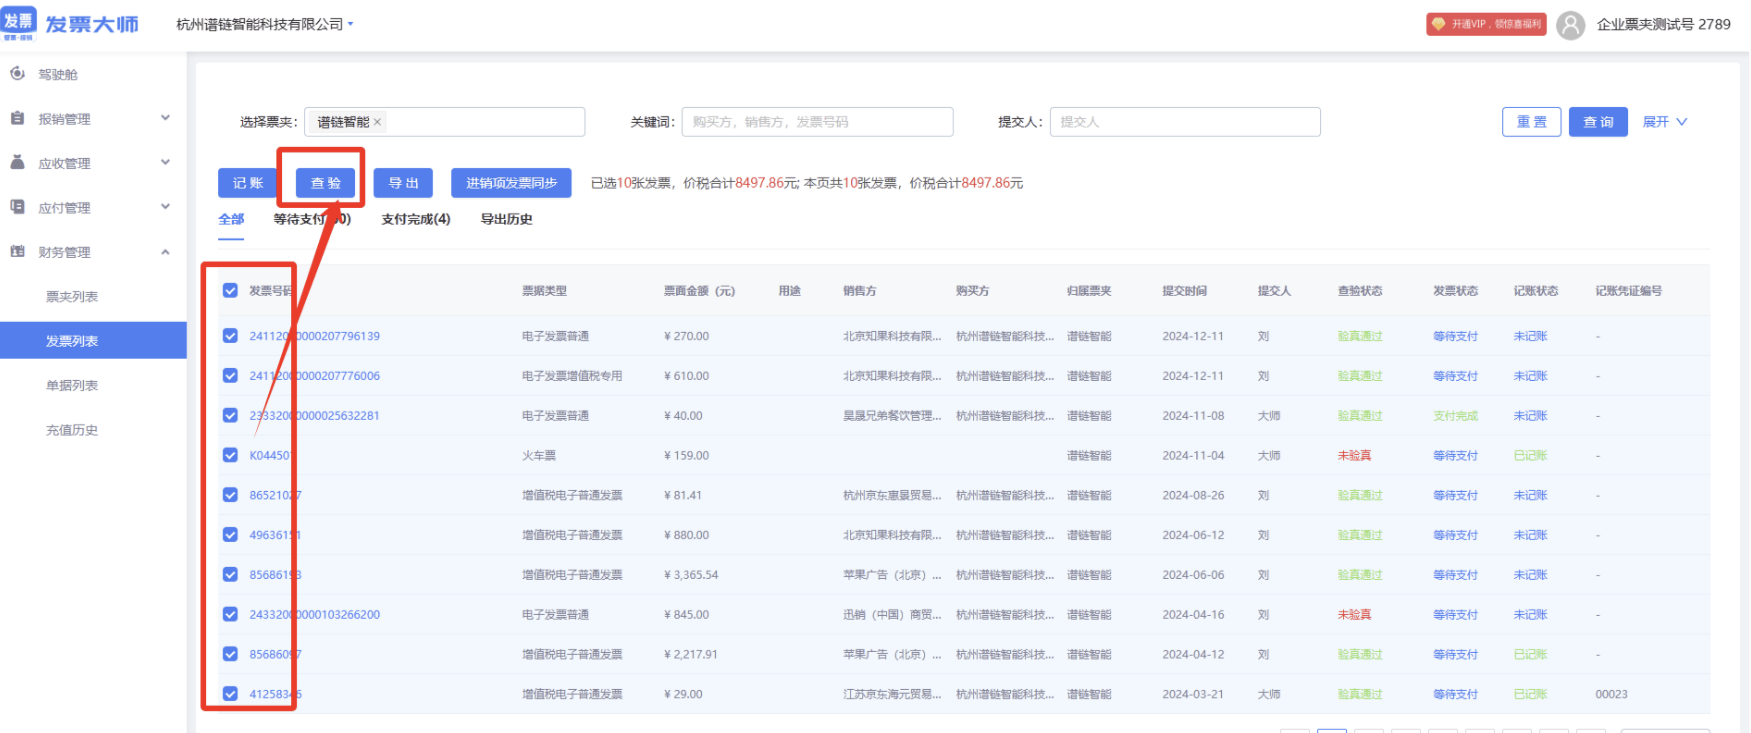
Task: Click the 财务管理 sidebar icon
Action: (17, 251)
